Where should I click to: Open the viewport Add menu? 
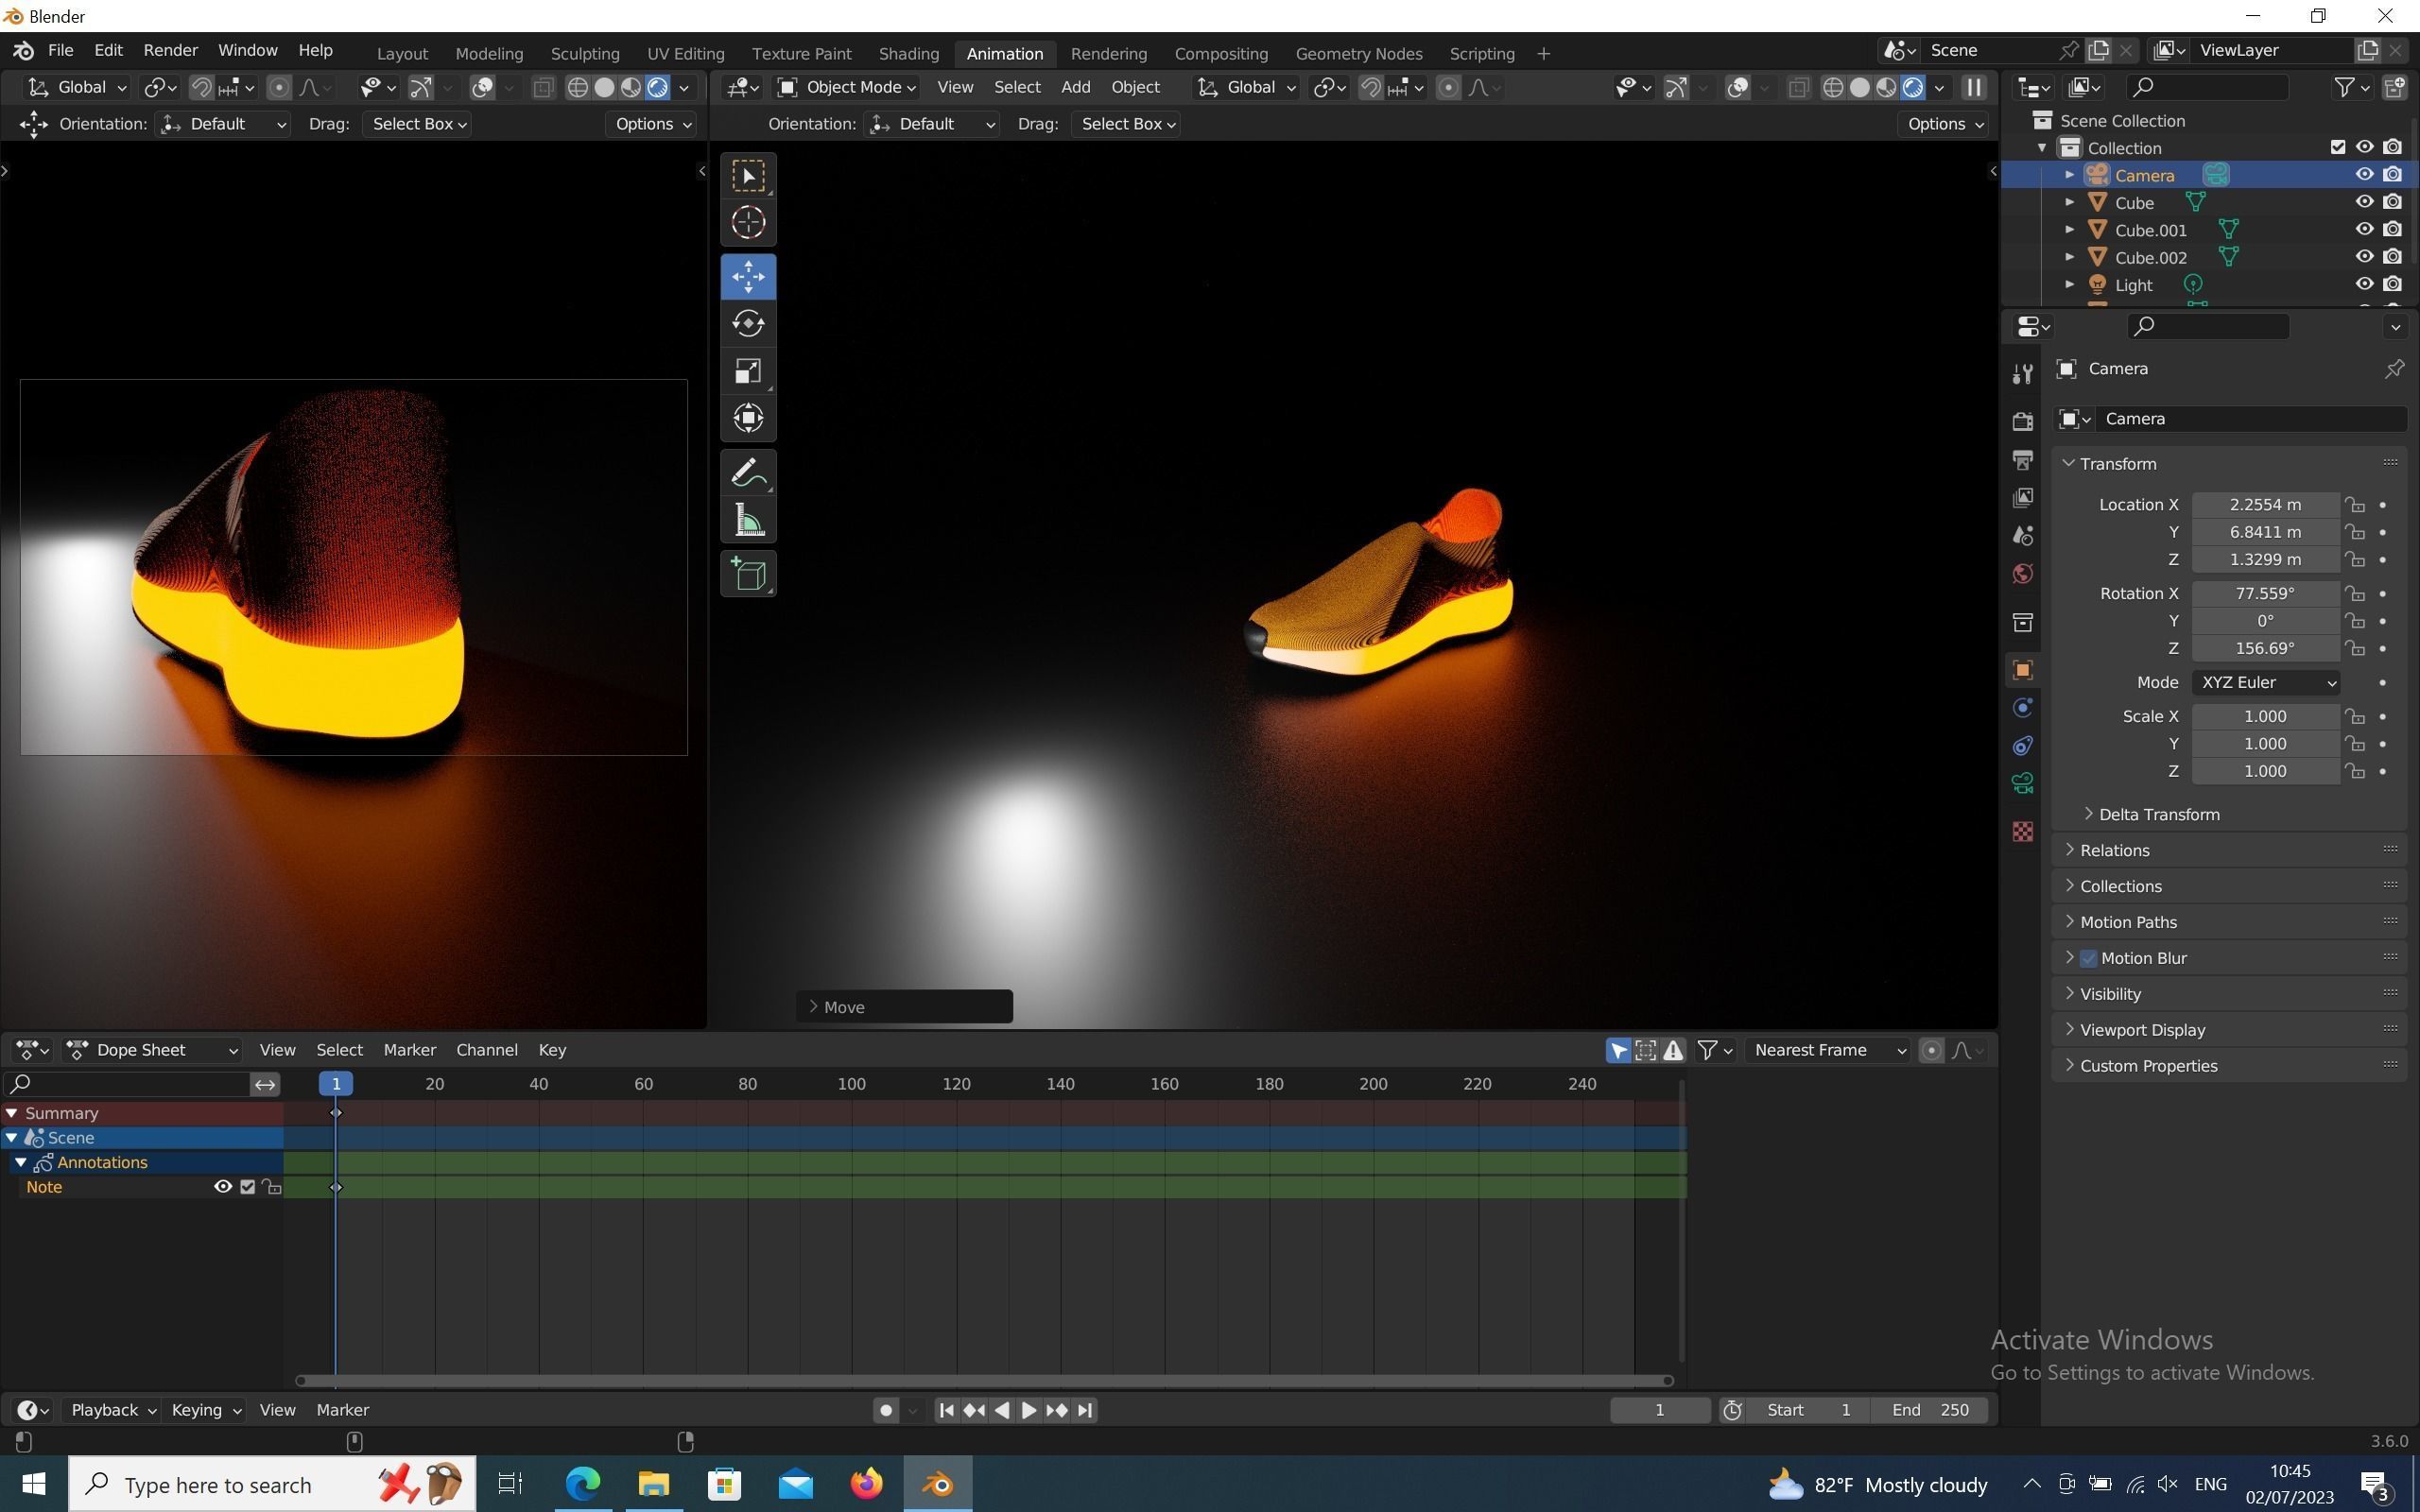[x=1075, y=88]
